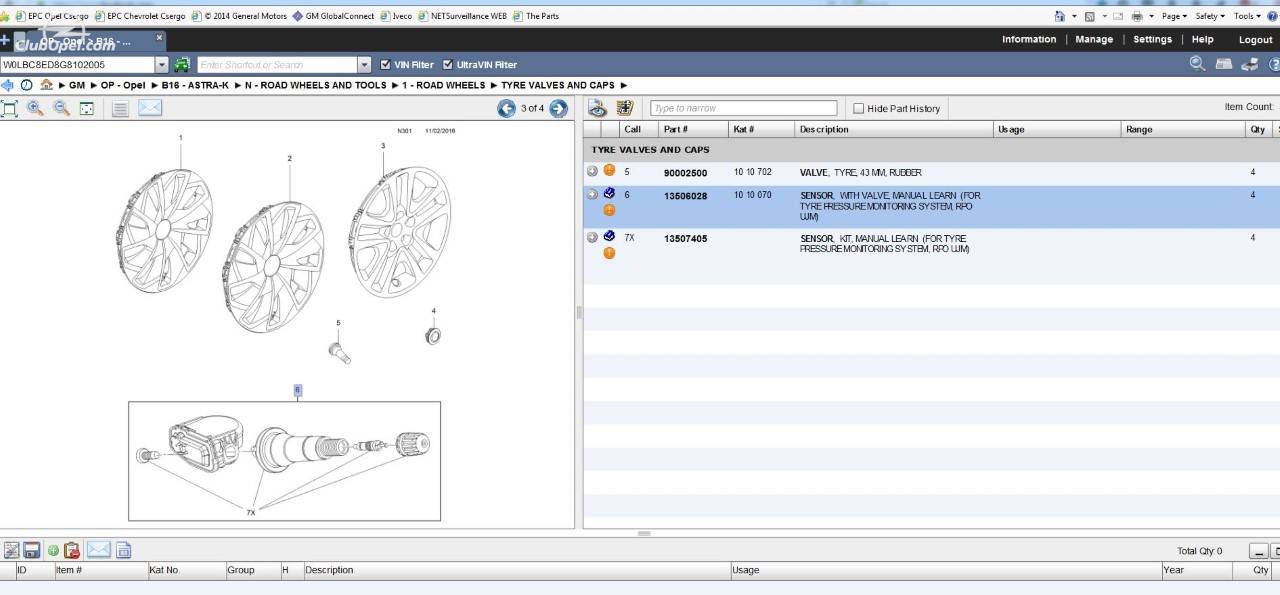Click the Type to narrow filter field
This screenshot has height=595, width=1280.
point(743,108)
